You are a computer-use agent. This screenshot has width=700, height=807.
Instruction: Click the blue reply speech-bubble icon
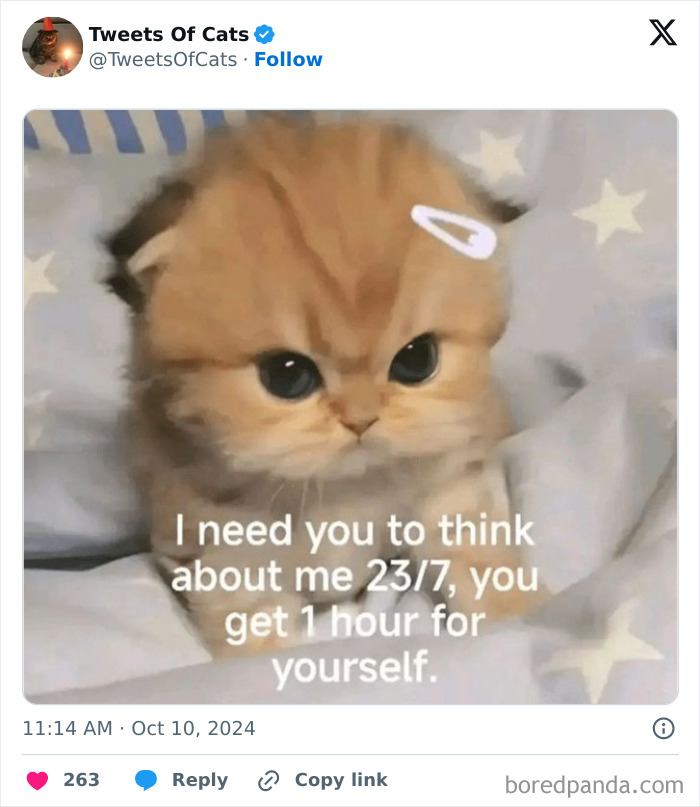point(146,779)
